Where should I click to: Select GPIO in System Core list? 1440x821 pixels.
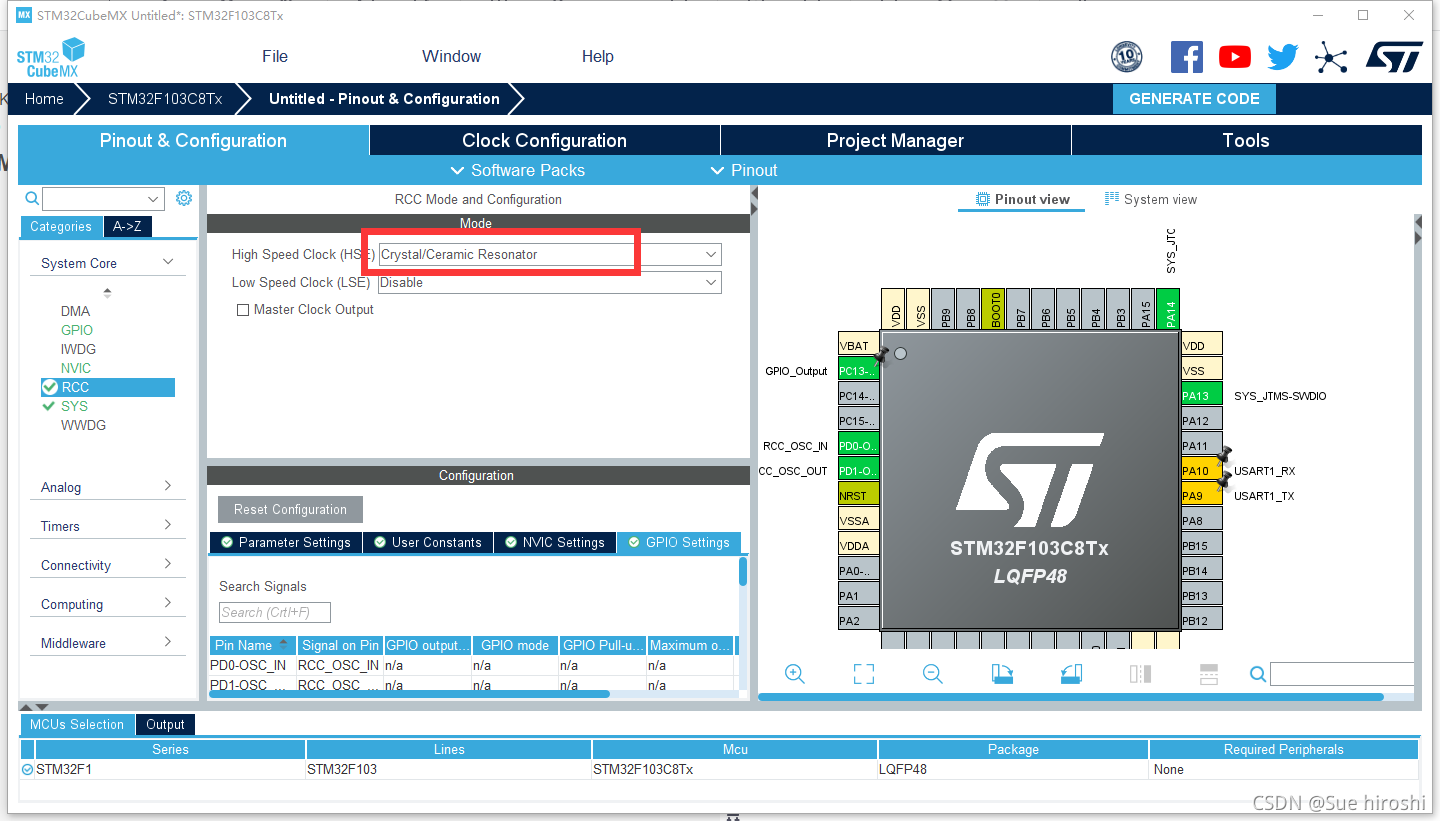pyautogui.click(x=77, y=330)
